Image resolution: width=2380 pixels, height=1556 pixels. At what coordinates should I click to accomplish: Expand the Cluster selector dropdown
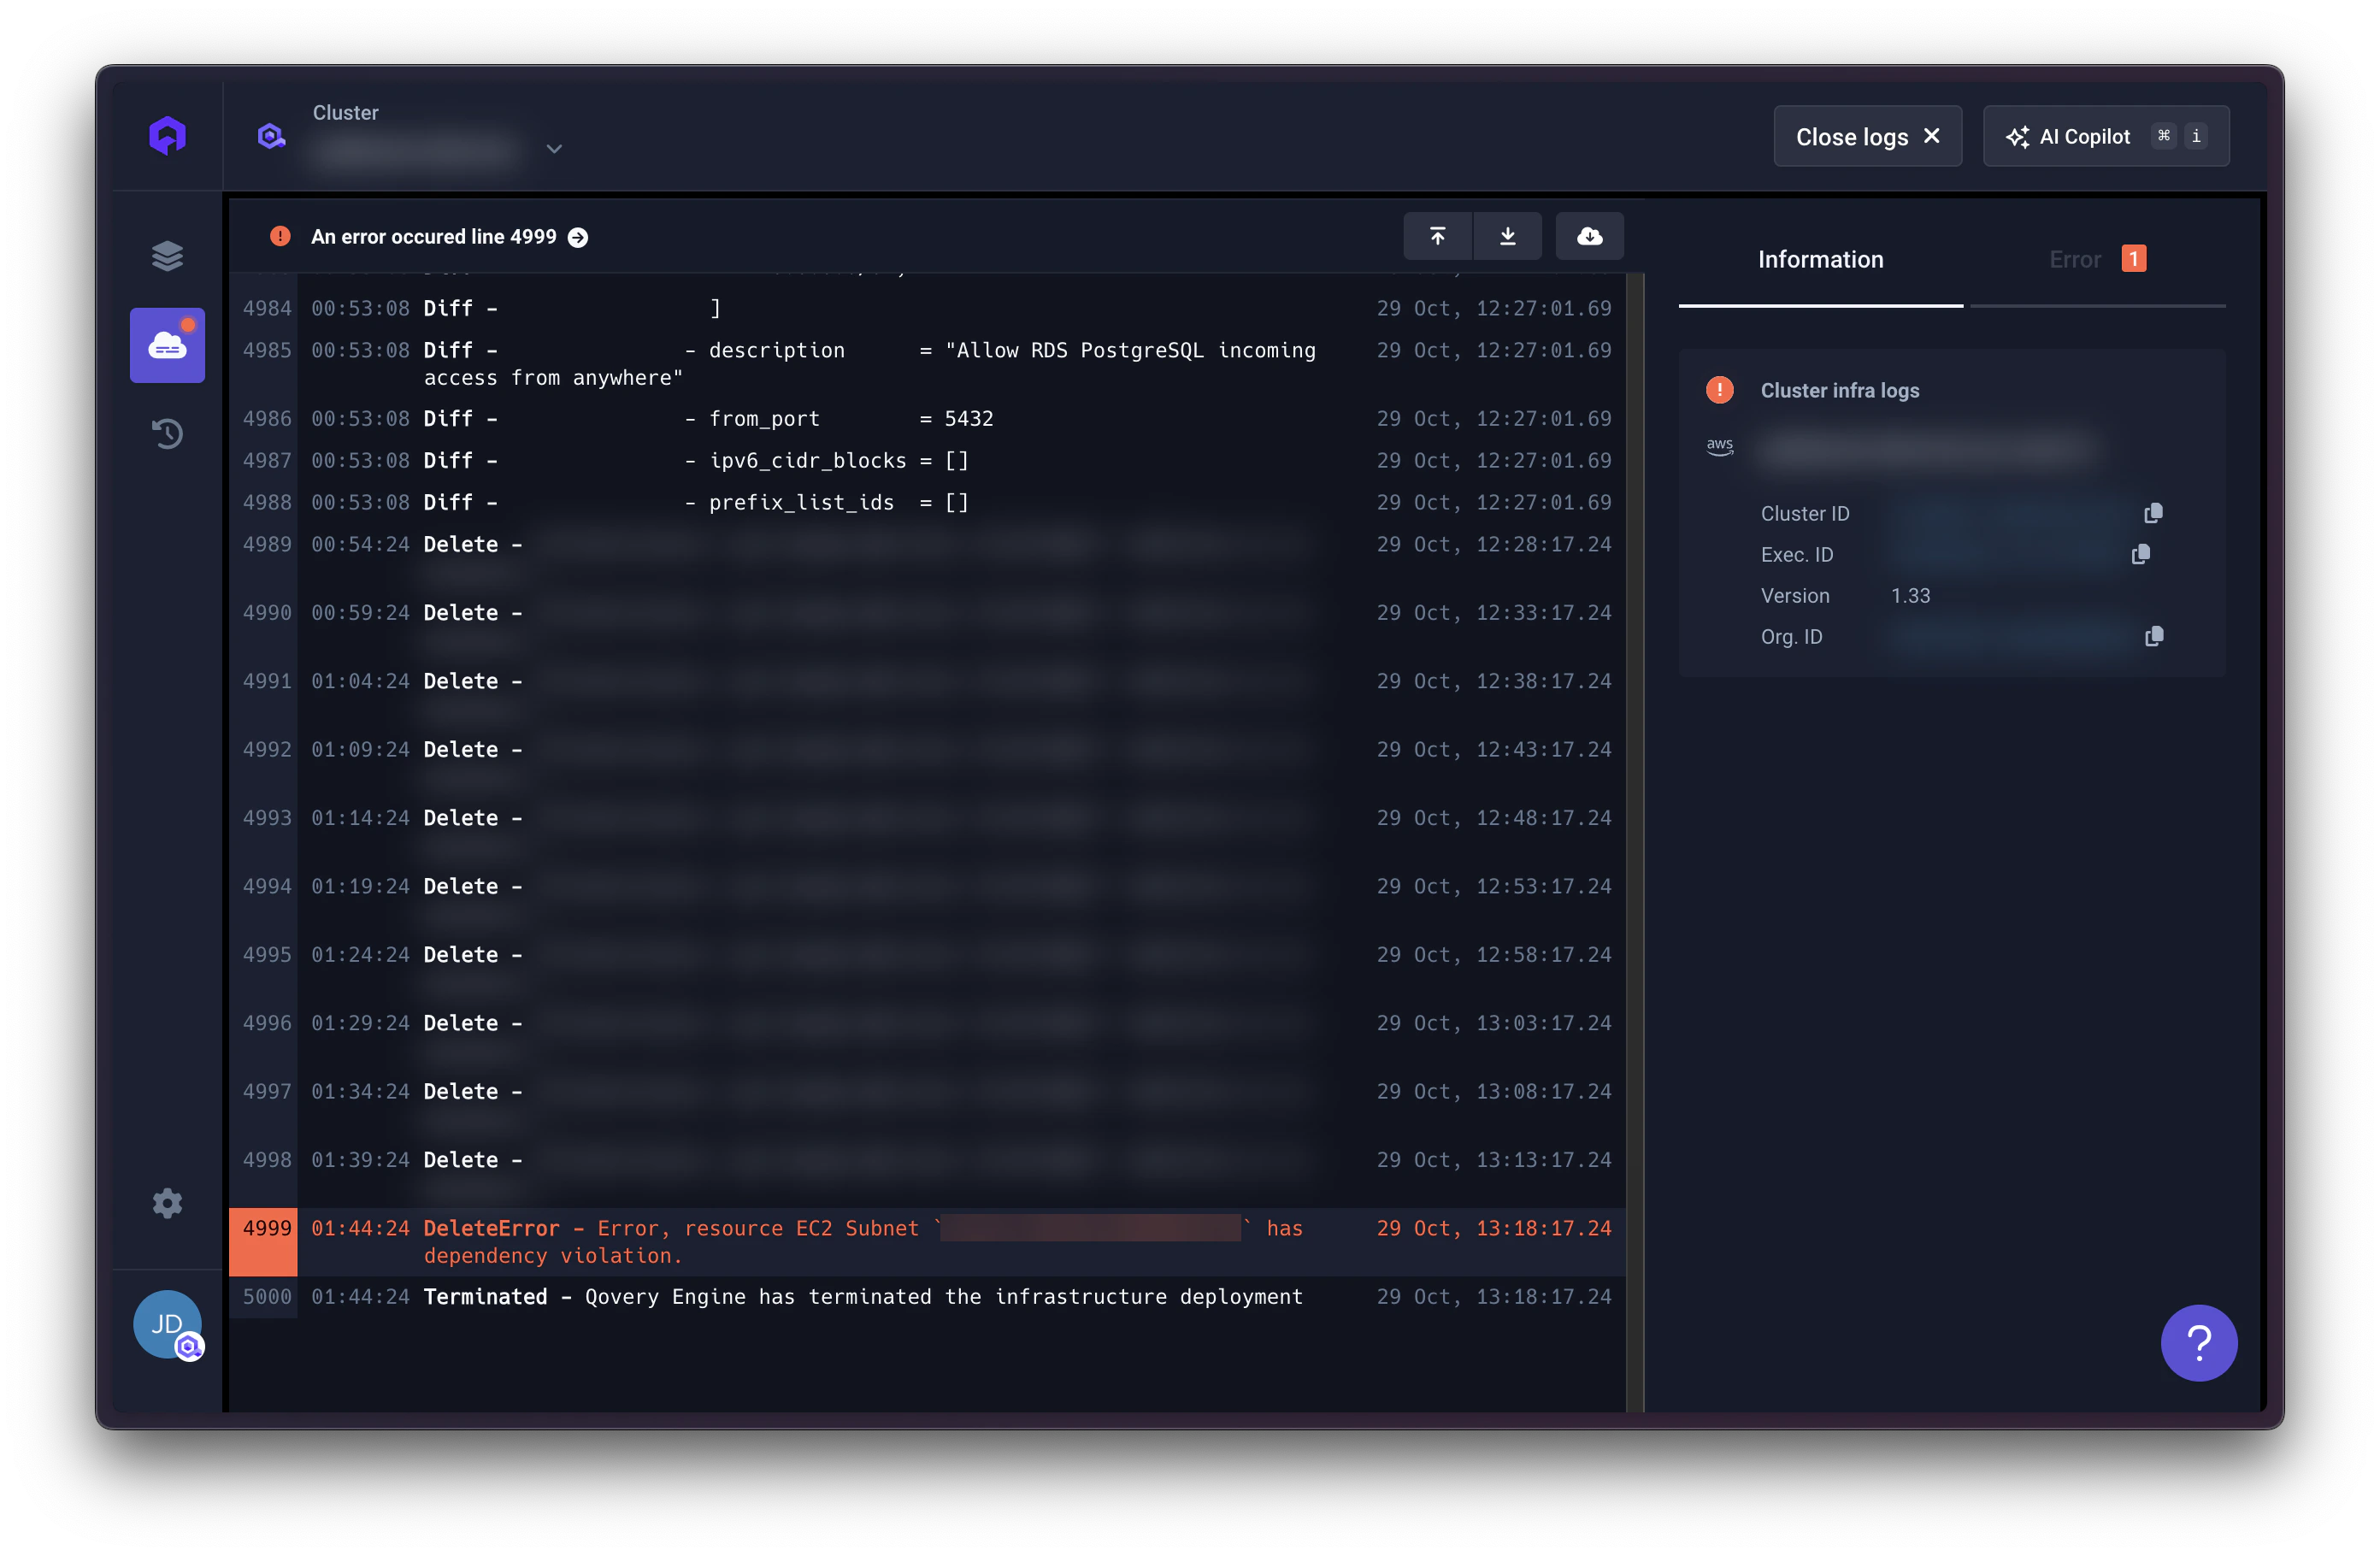555,148
